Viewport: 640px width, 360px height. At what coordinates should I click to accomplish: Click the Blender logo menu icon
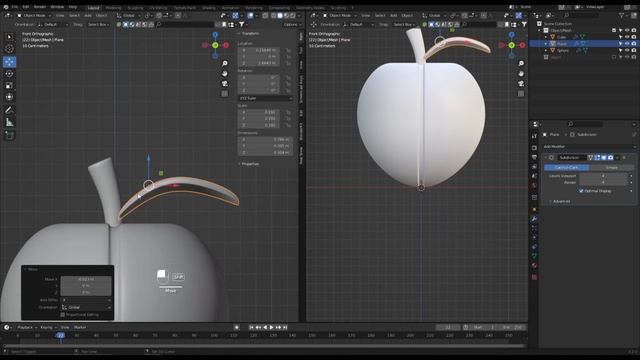pyautogui.click(x=6, y=7)
